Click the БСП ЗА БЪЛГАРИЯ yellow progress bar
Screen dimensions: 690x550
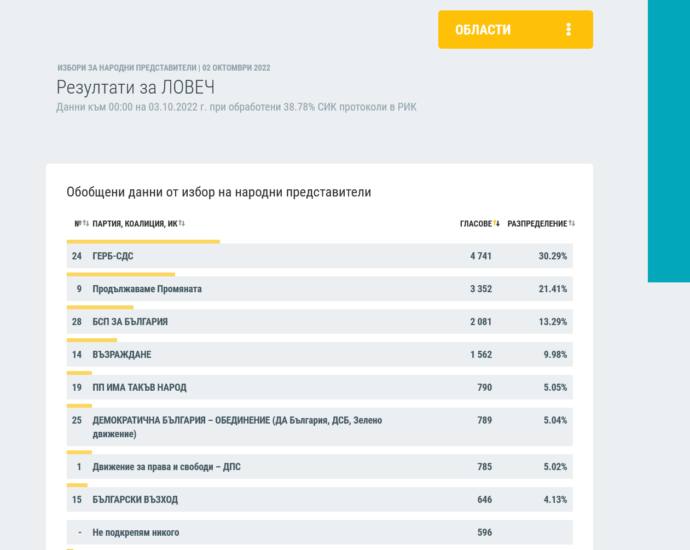point(100,307)
